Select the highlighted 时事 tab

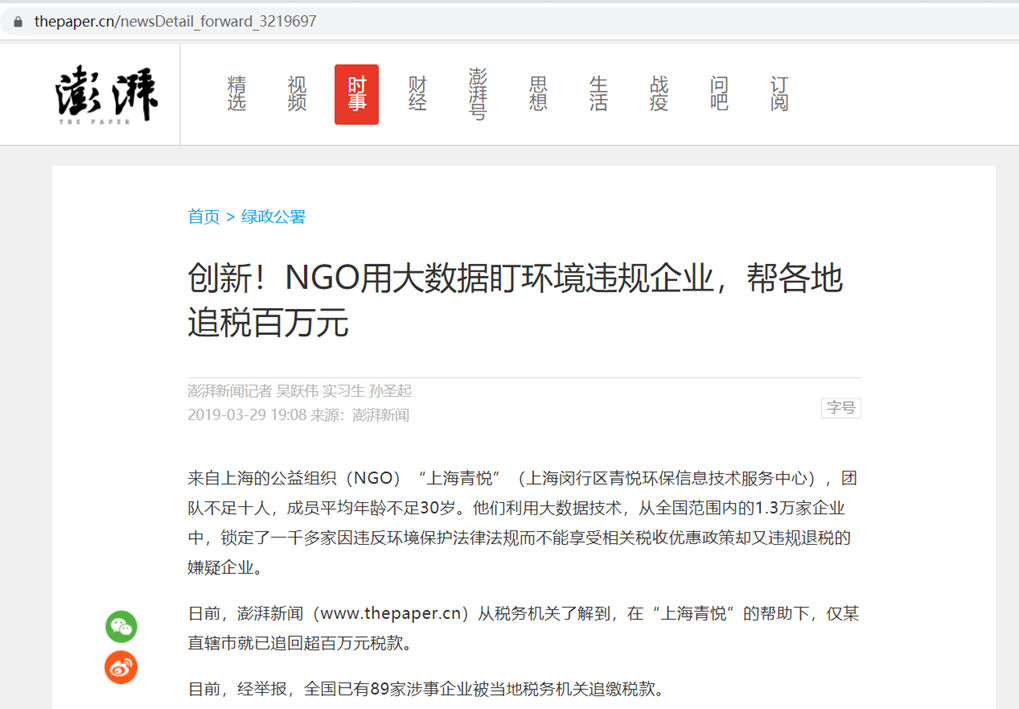point(357,94)
